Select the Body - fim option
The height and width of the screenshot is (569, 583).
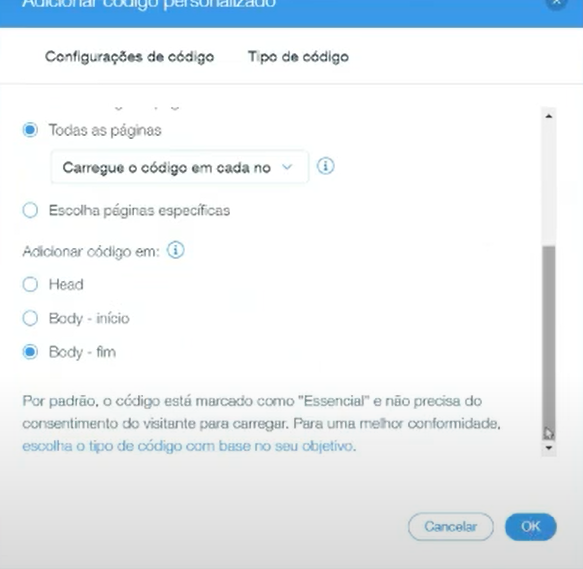(30, 352)
